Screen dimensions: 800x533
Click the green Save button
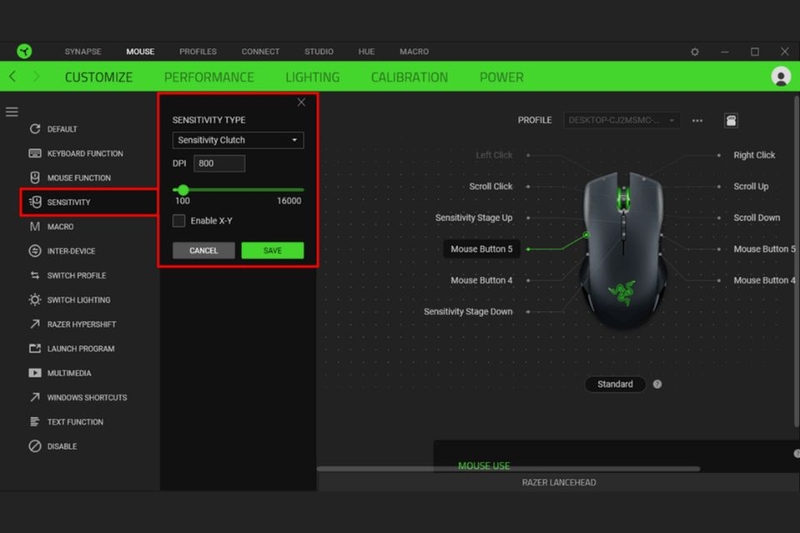click(x=272, y=250)
